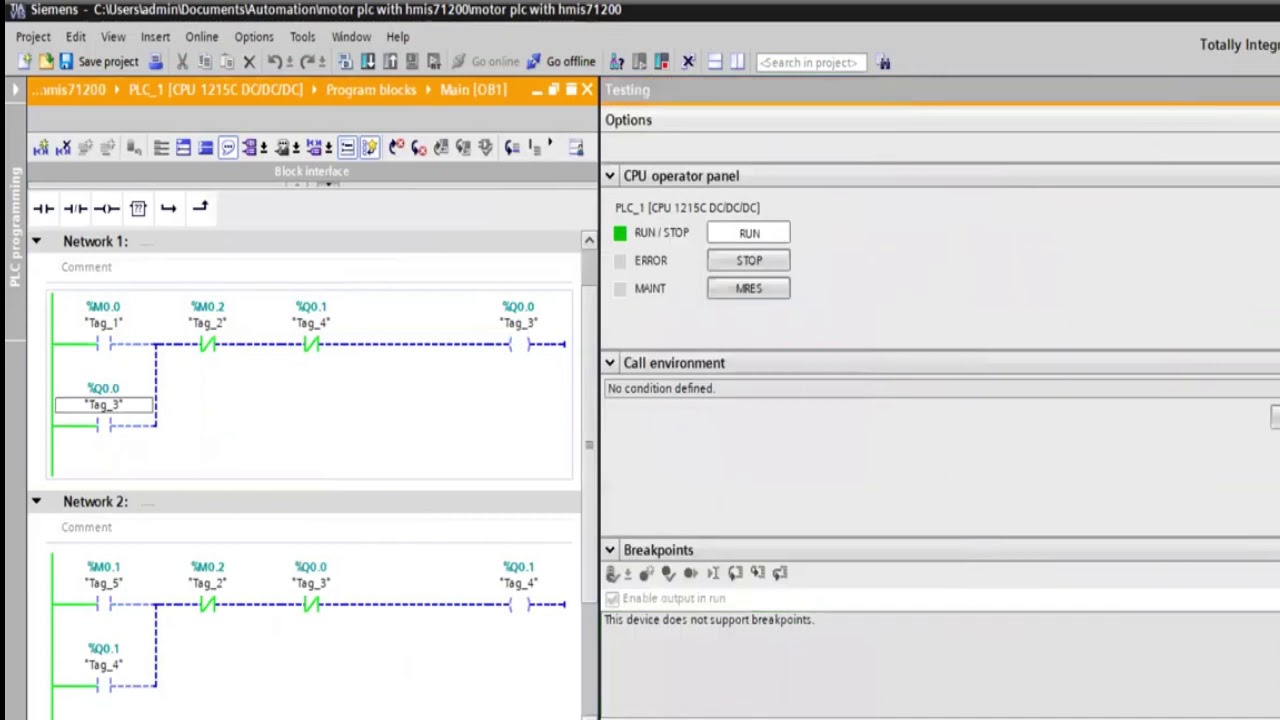
Task: Open Block interface bar
Action: (311, 172)
